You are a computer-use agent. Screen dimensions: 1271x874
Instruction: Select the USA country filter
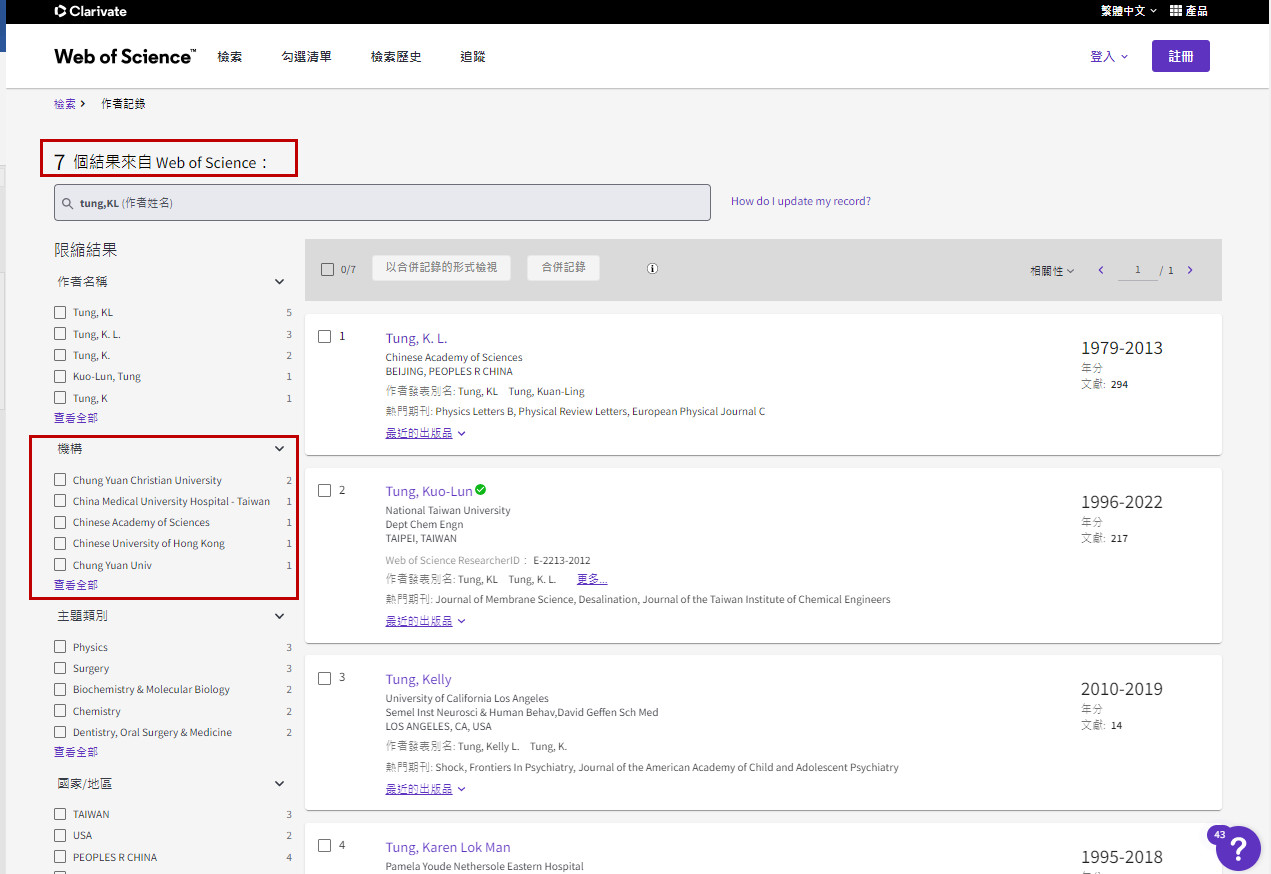click(x=60, y=835)
